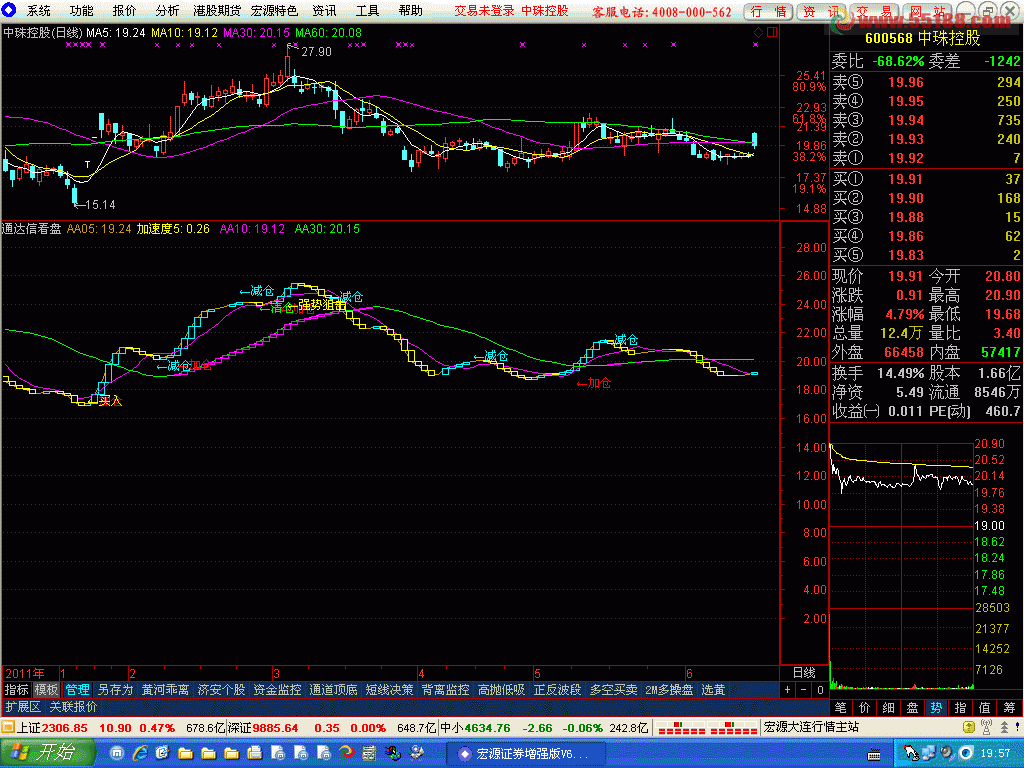Click the red diamond icon atop the K-line chart
Screen dimensions: 1024x768
(758, 32)
